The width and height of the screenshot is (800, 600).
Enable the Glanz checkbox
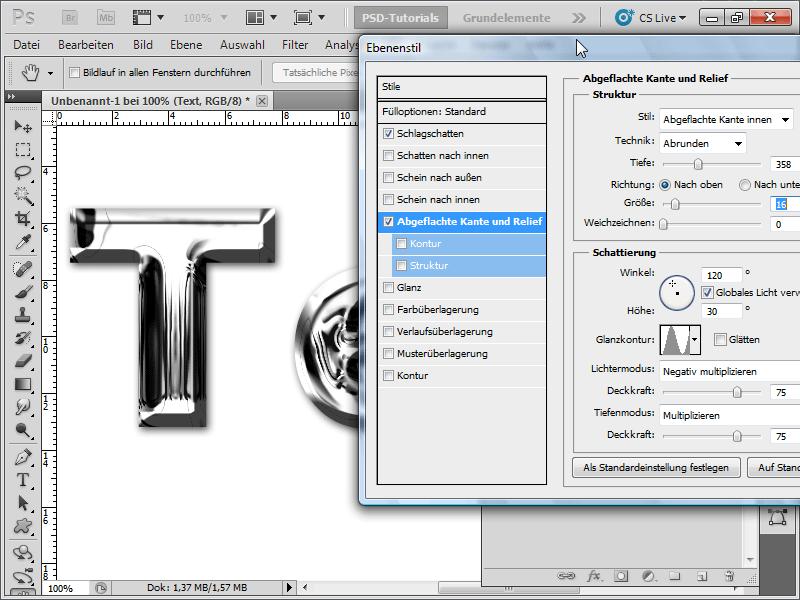(x=388, y=288)
